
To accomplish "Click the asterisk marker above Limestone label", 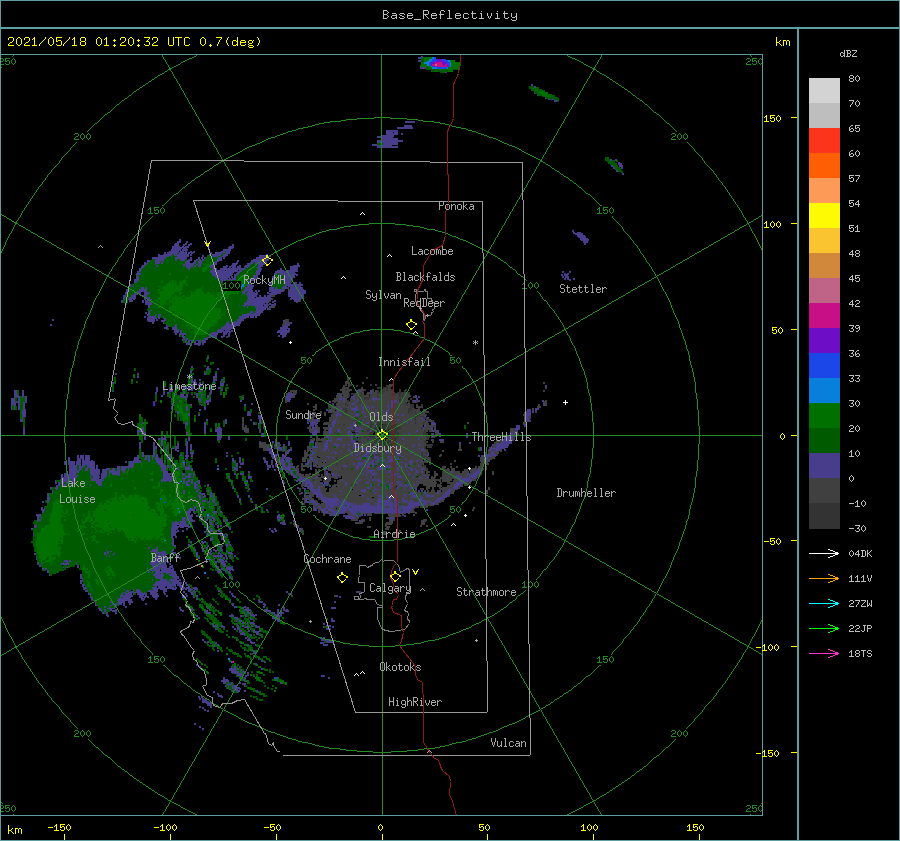I will (189, 377).
